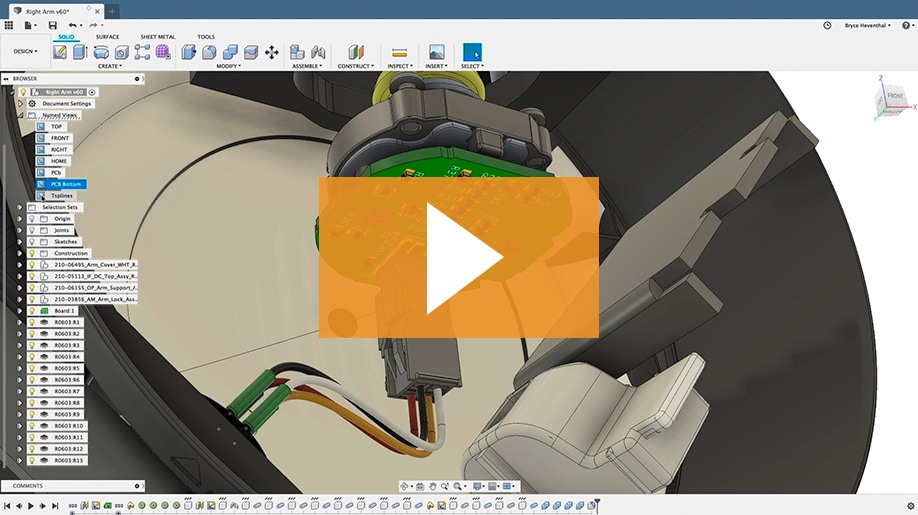Click the Rectangular Pattern tool icon
The image size is (918, 515).
pos(142,52)
